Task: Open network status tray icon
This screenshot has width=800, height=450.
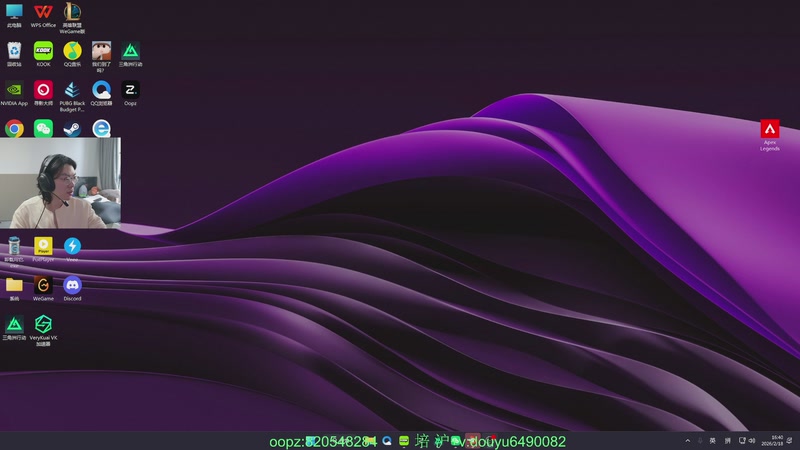Action: point(742,441)
